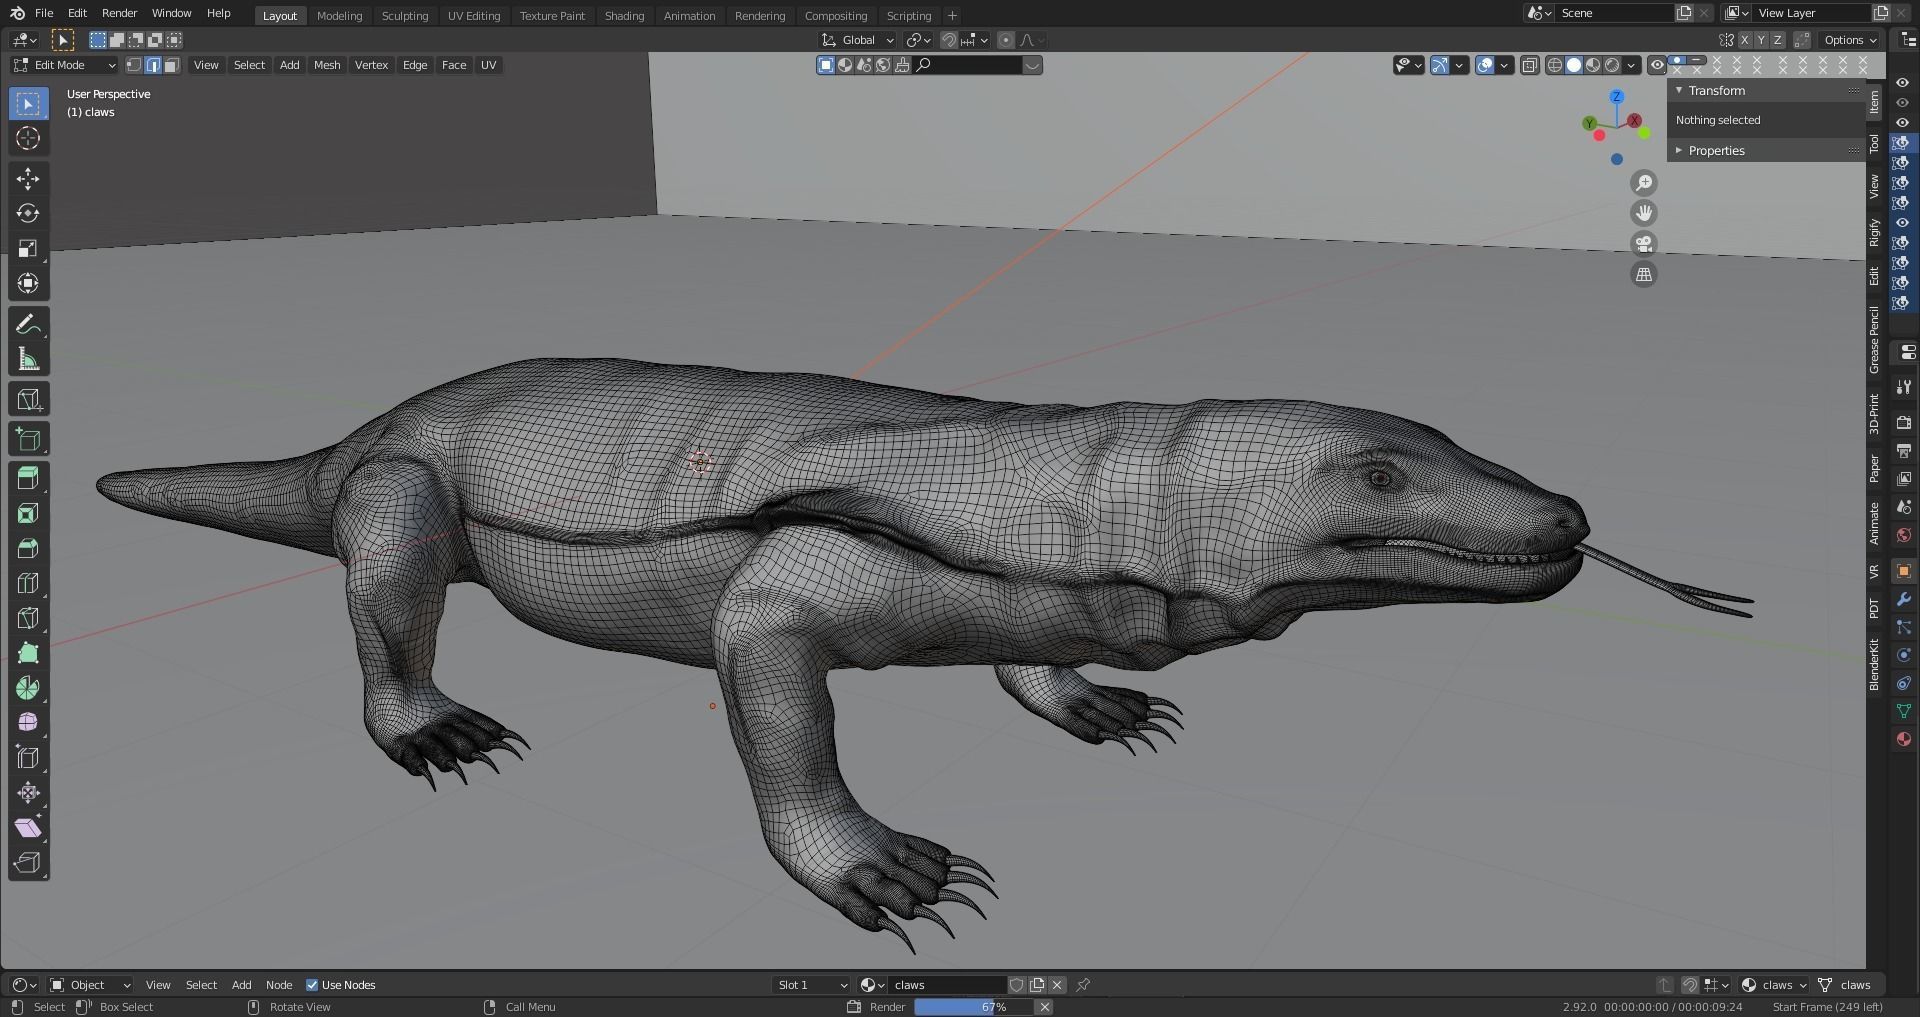Toggle proportional editing
The height and width of the screenshot is (1017, 1920).
click(1006, 40)
